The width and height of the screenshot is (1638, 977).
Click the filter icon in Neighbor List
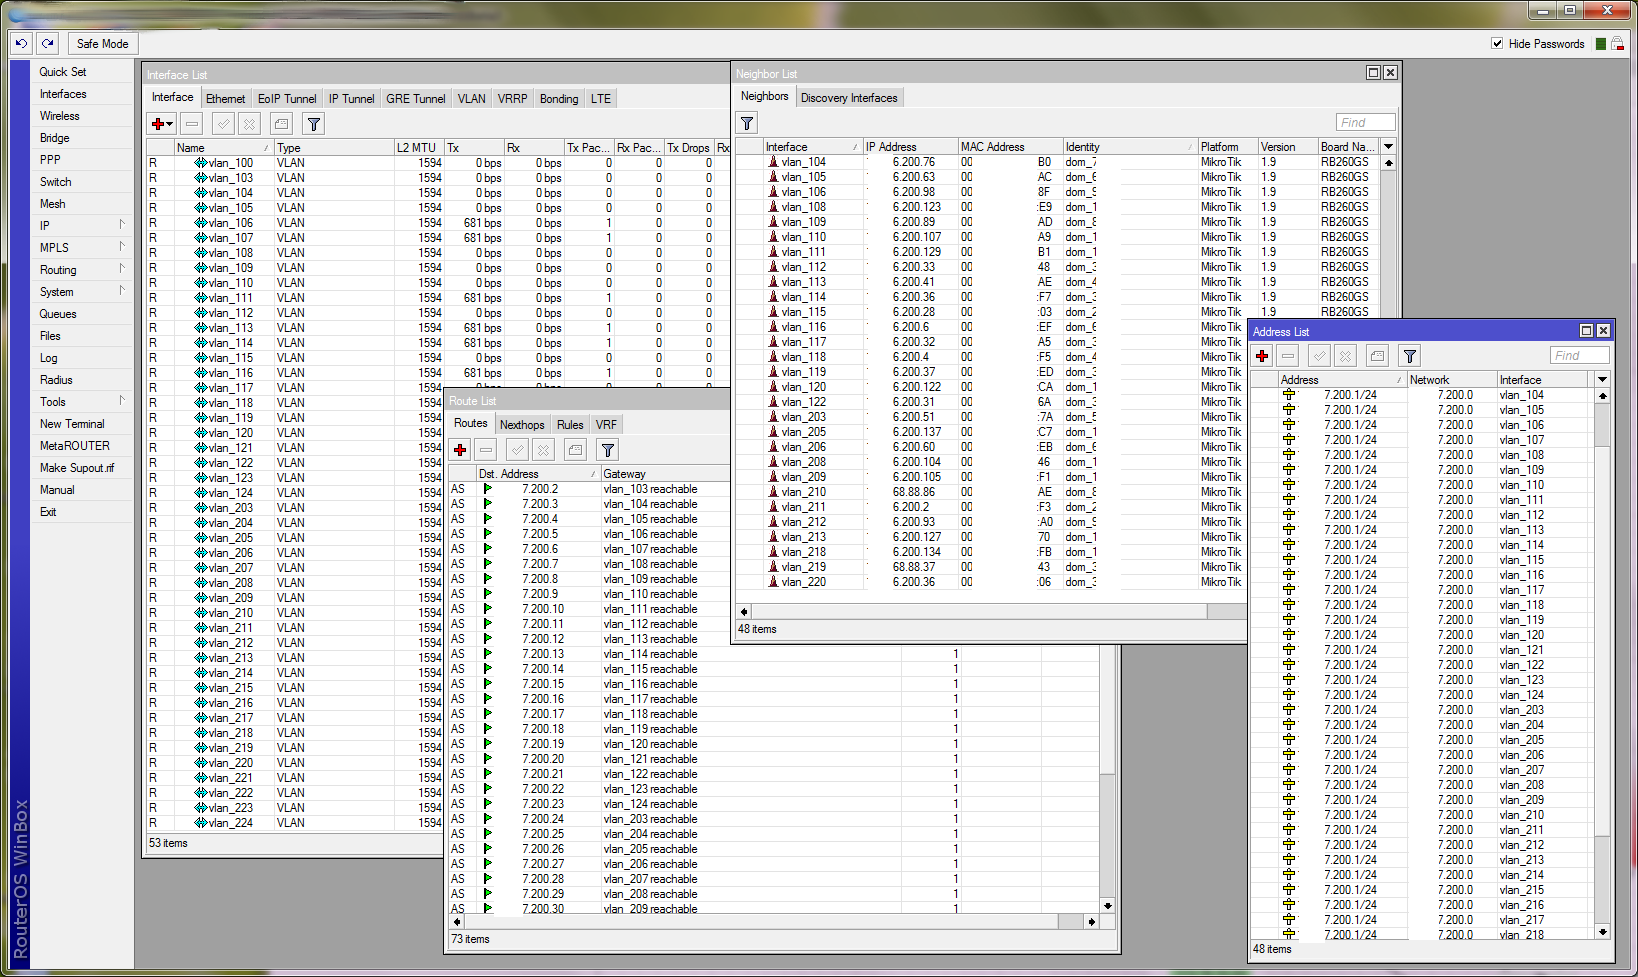click(747, 123)
